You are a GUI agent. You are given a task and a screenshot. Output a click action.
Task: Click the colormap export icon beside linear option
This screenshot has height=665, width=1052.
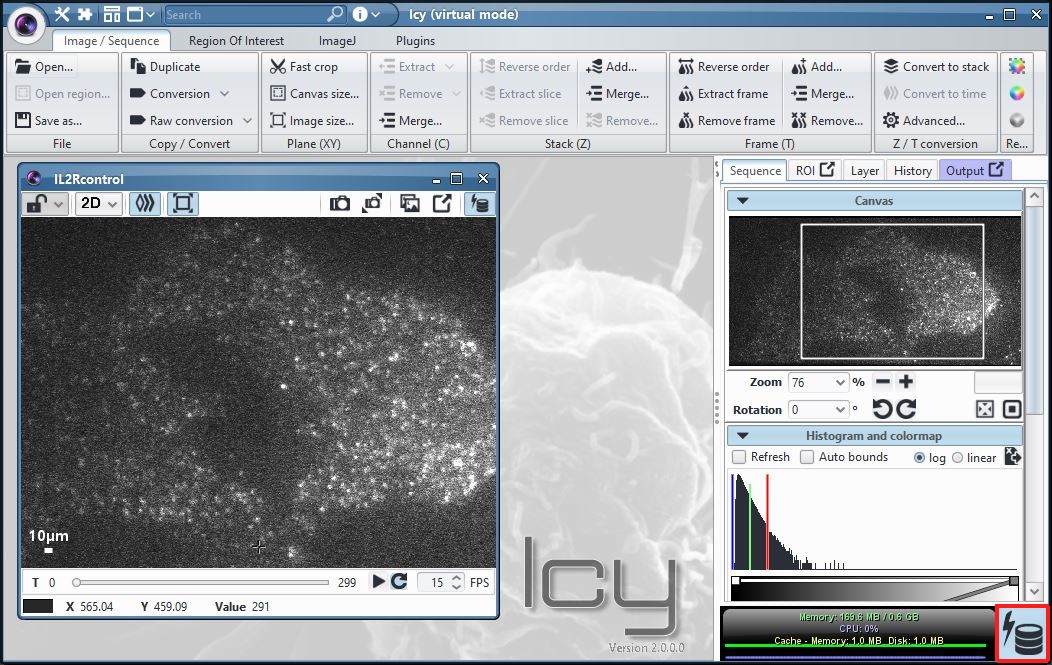point(1013,456)
